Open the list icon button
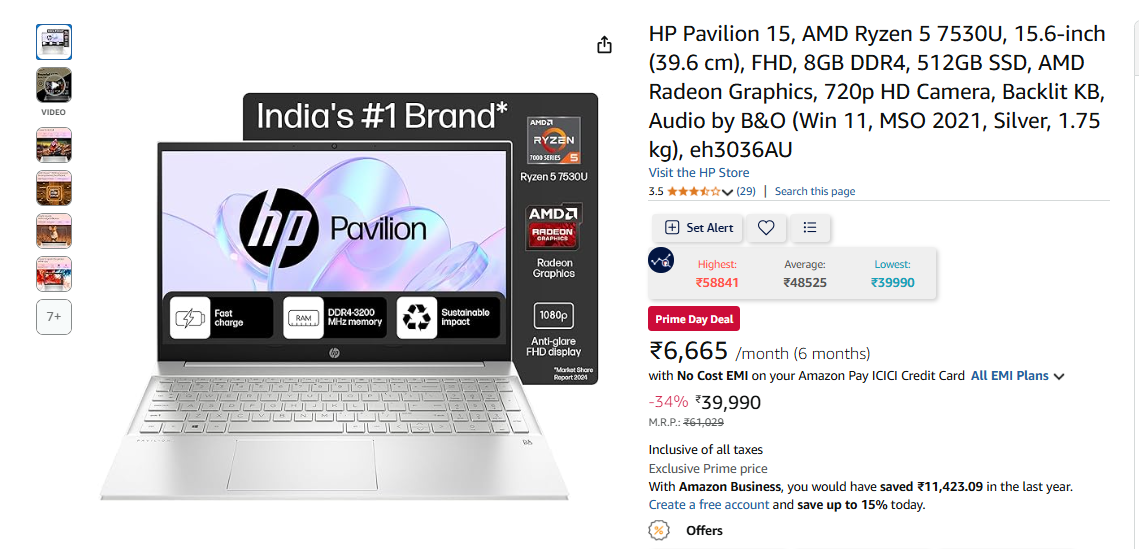This screenshot has width=1139, height=549. coord(810,228)
